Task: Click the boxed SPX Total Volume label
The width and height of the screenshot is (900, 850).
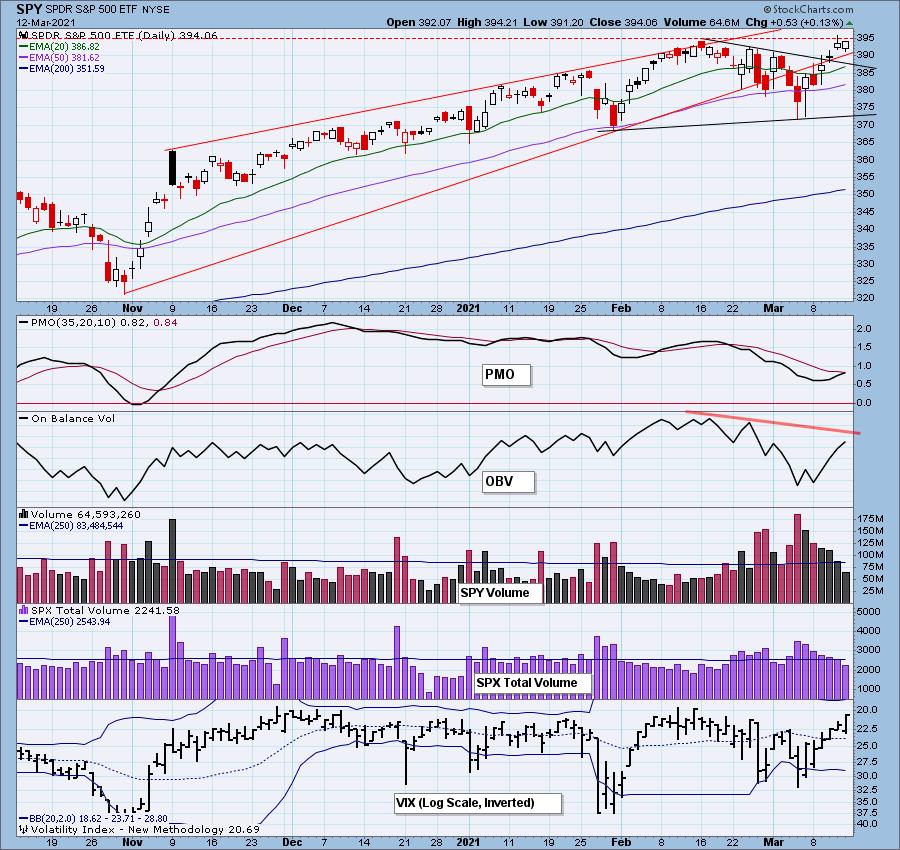Action: (x=533, y=682)
